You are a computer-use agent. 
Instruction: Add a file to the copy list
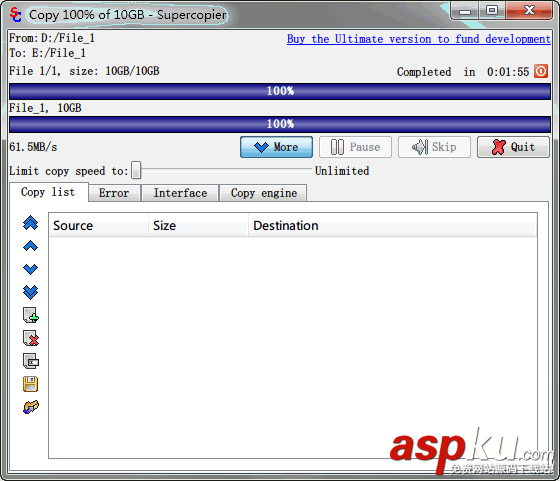point(31,315)
